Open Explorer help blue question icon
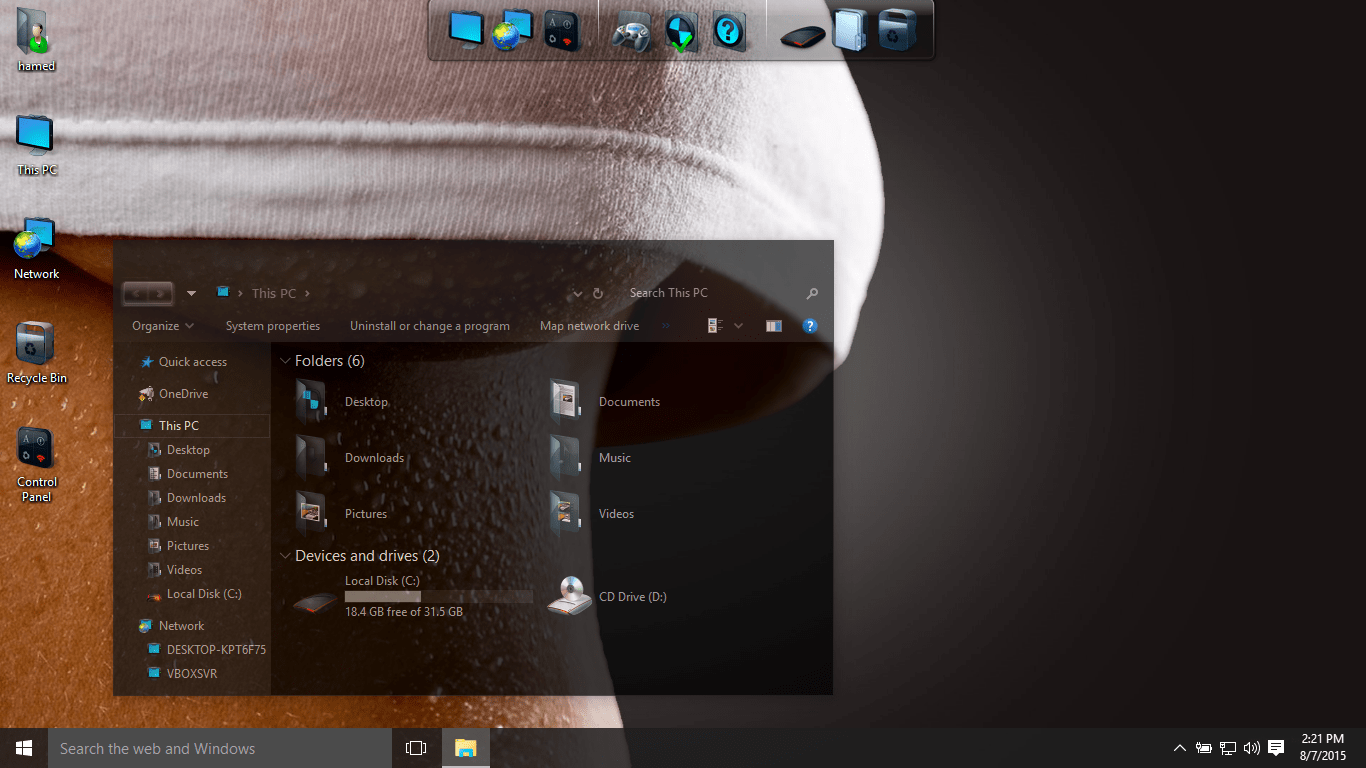 810,326
